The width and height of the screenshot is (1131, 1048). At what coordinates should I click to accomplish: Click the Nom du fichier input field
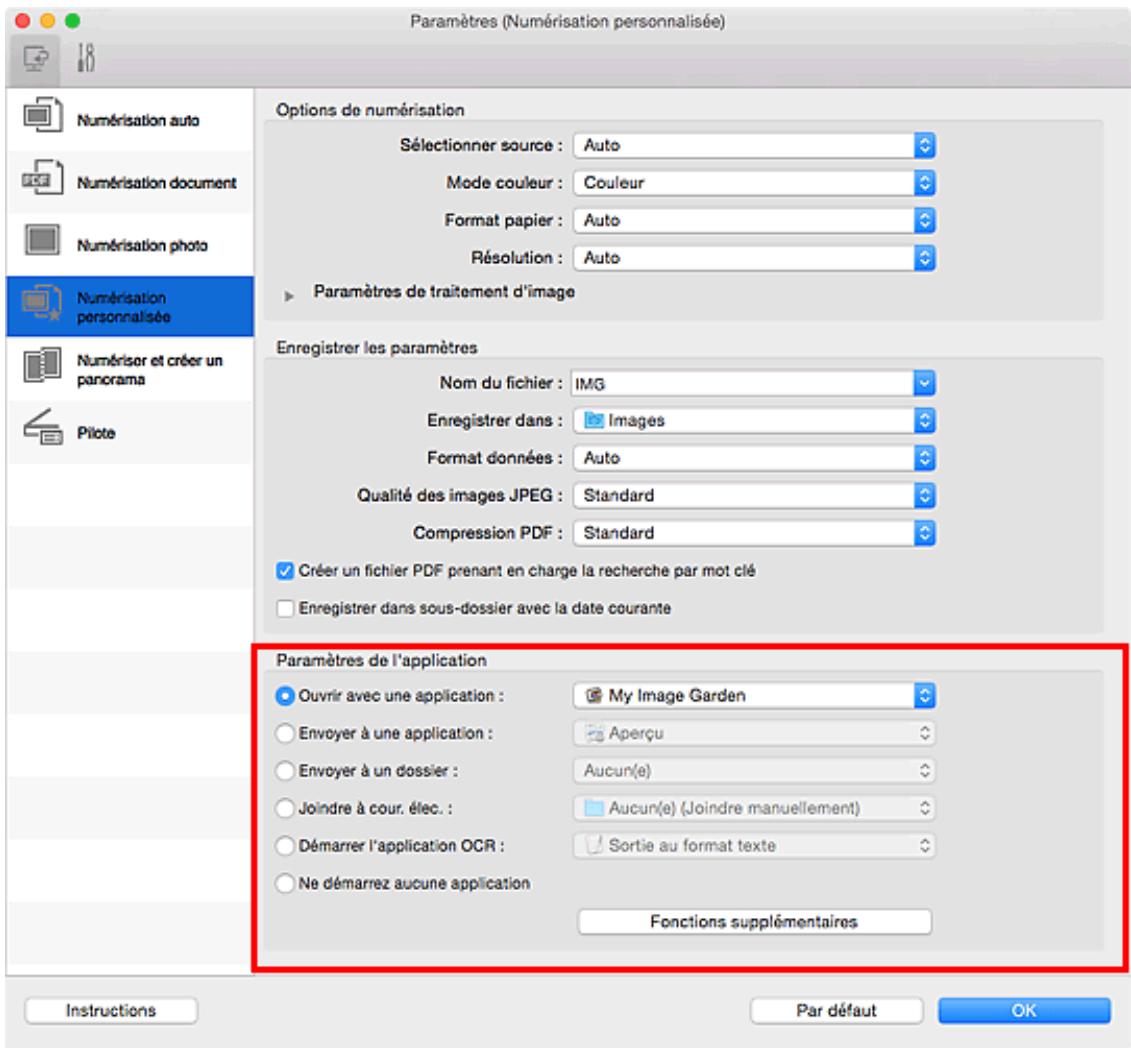click(x=740, y=383)
